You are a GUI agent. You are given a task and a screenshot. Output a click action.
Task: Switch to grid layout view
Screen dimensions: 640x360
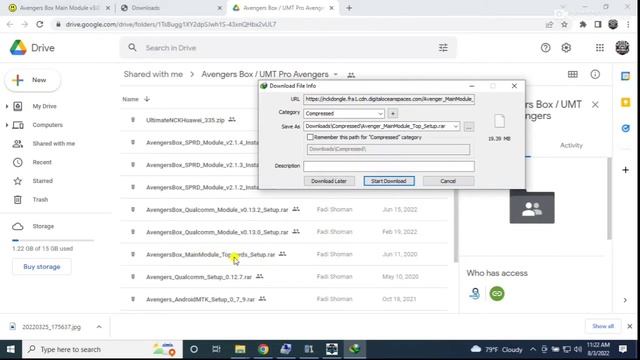tap(573, 74)
